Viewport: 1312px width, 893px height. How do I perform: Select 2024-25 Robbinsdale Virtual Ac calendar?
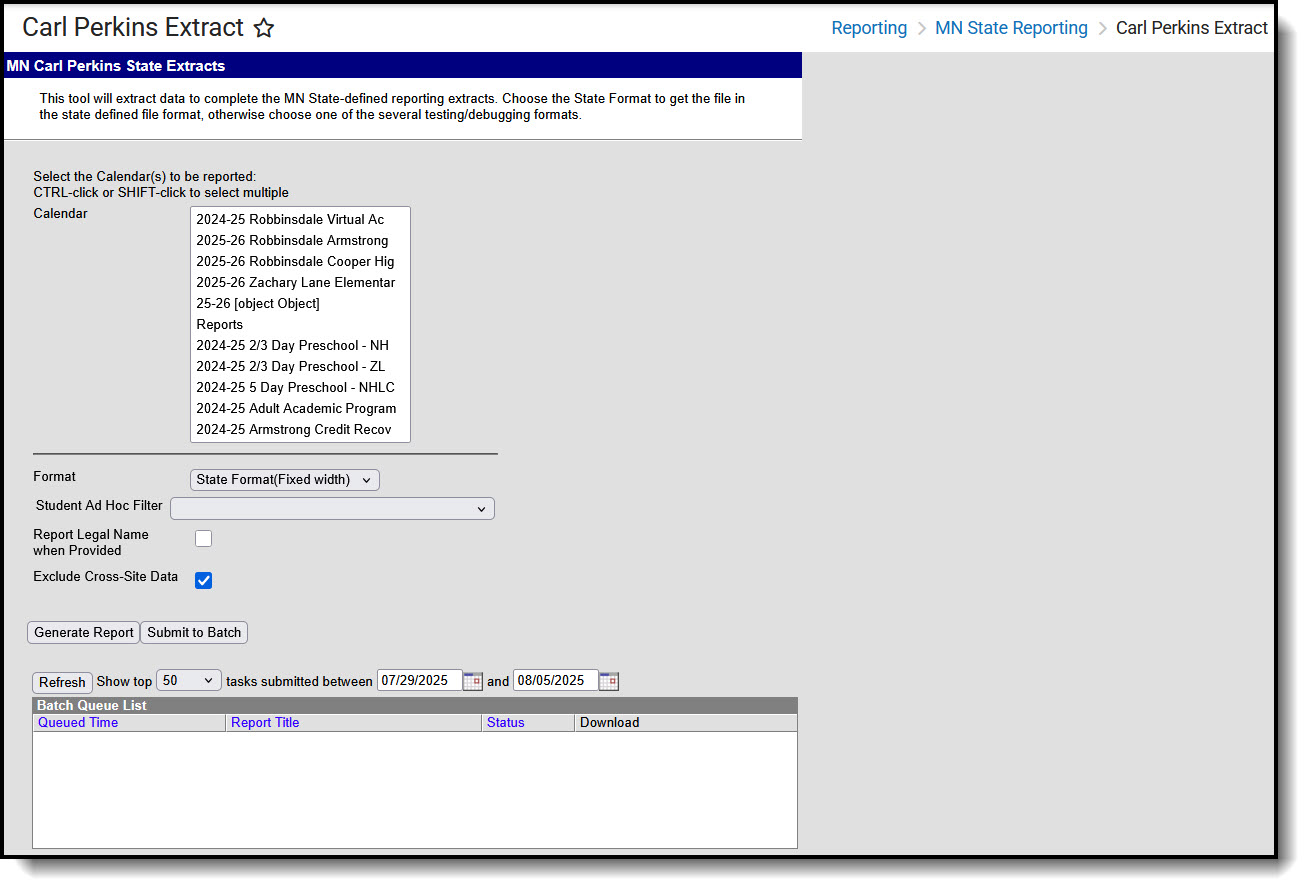point(300,220)
